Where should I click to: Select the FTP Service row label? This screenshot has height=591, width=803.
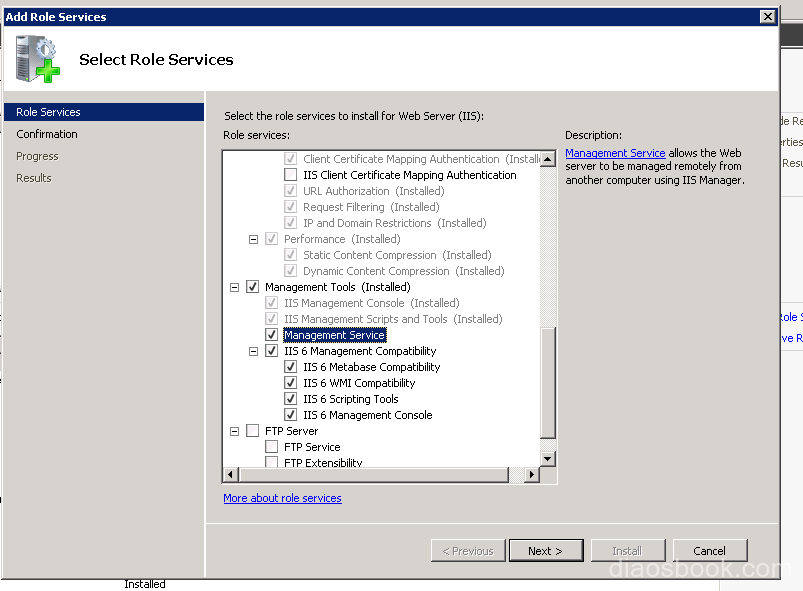pyautogui.click(x=312, y=447)
